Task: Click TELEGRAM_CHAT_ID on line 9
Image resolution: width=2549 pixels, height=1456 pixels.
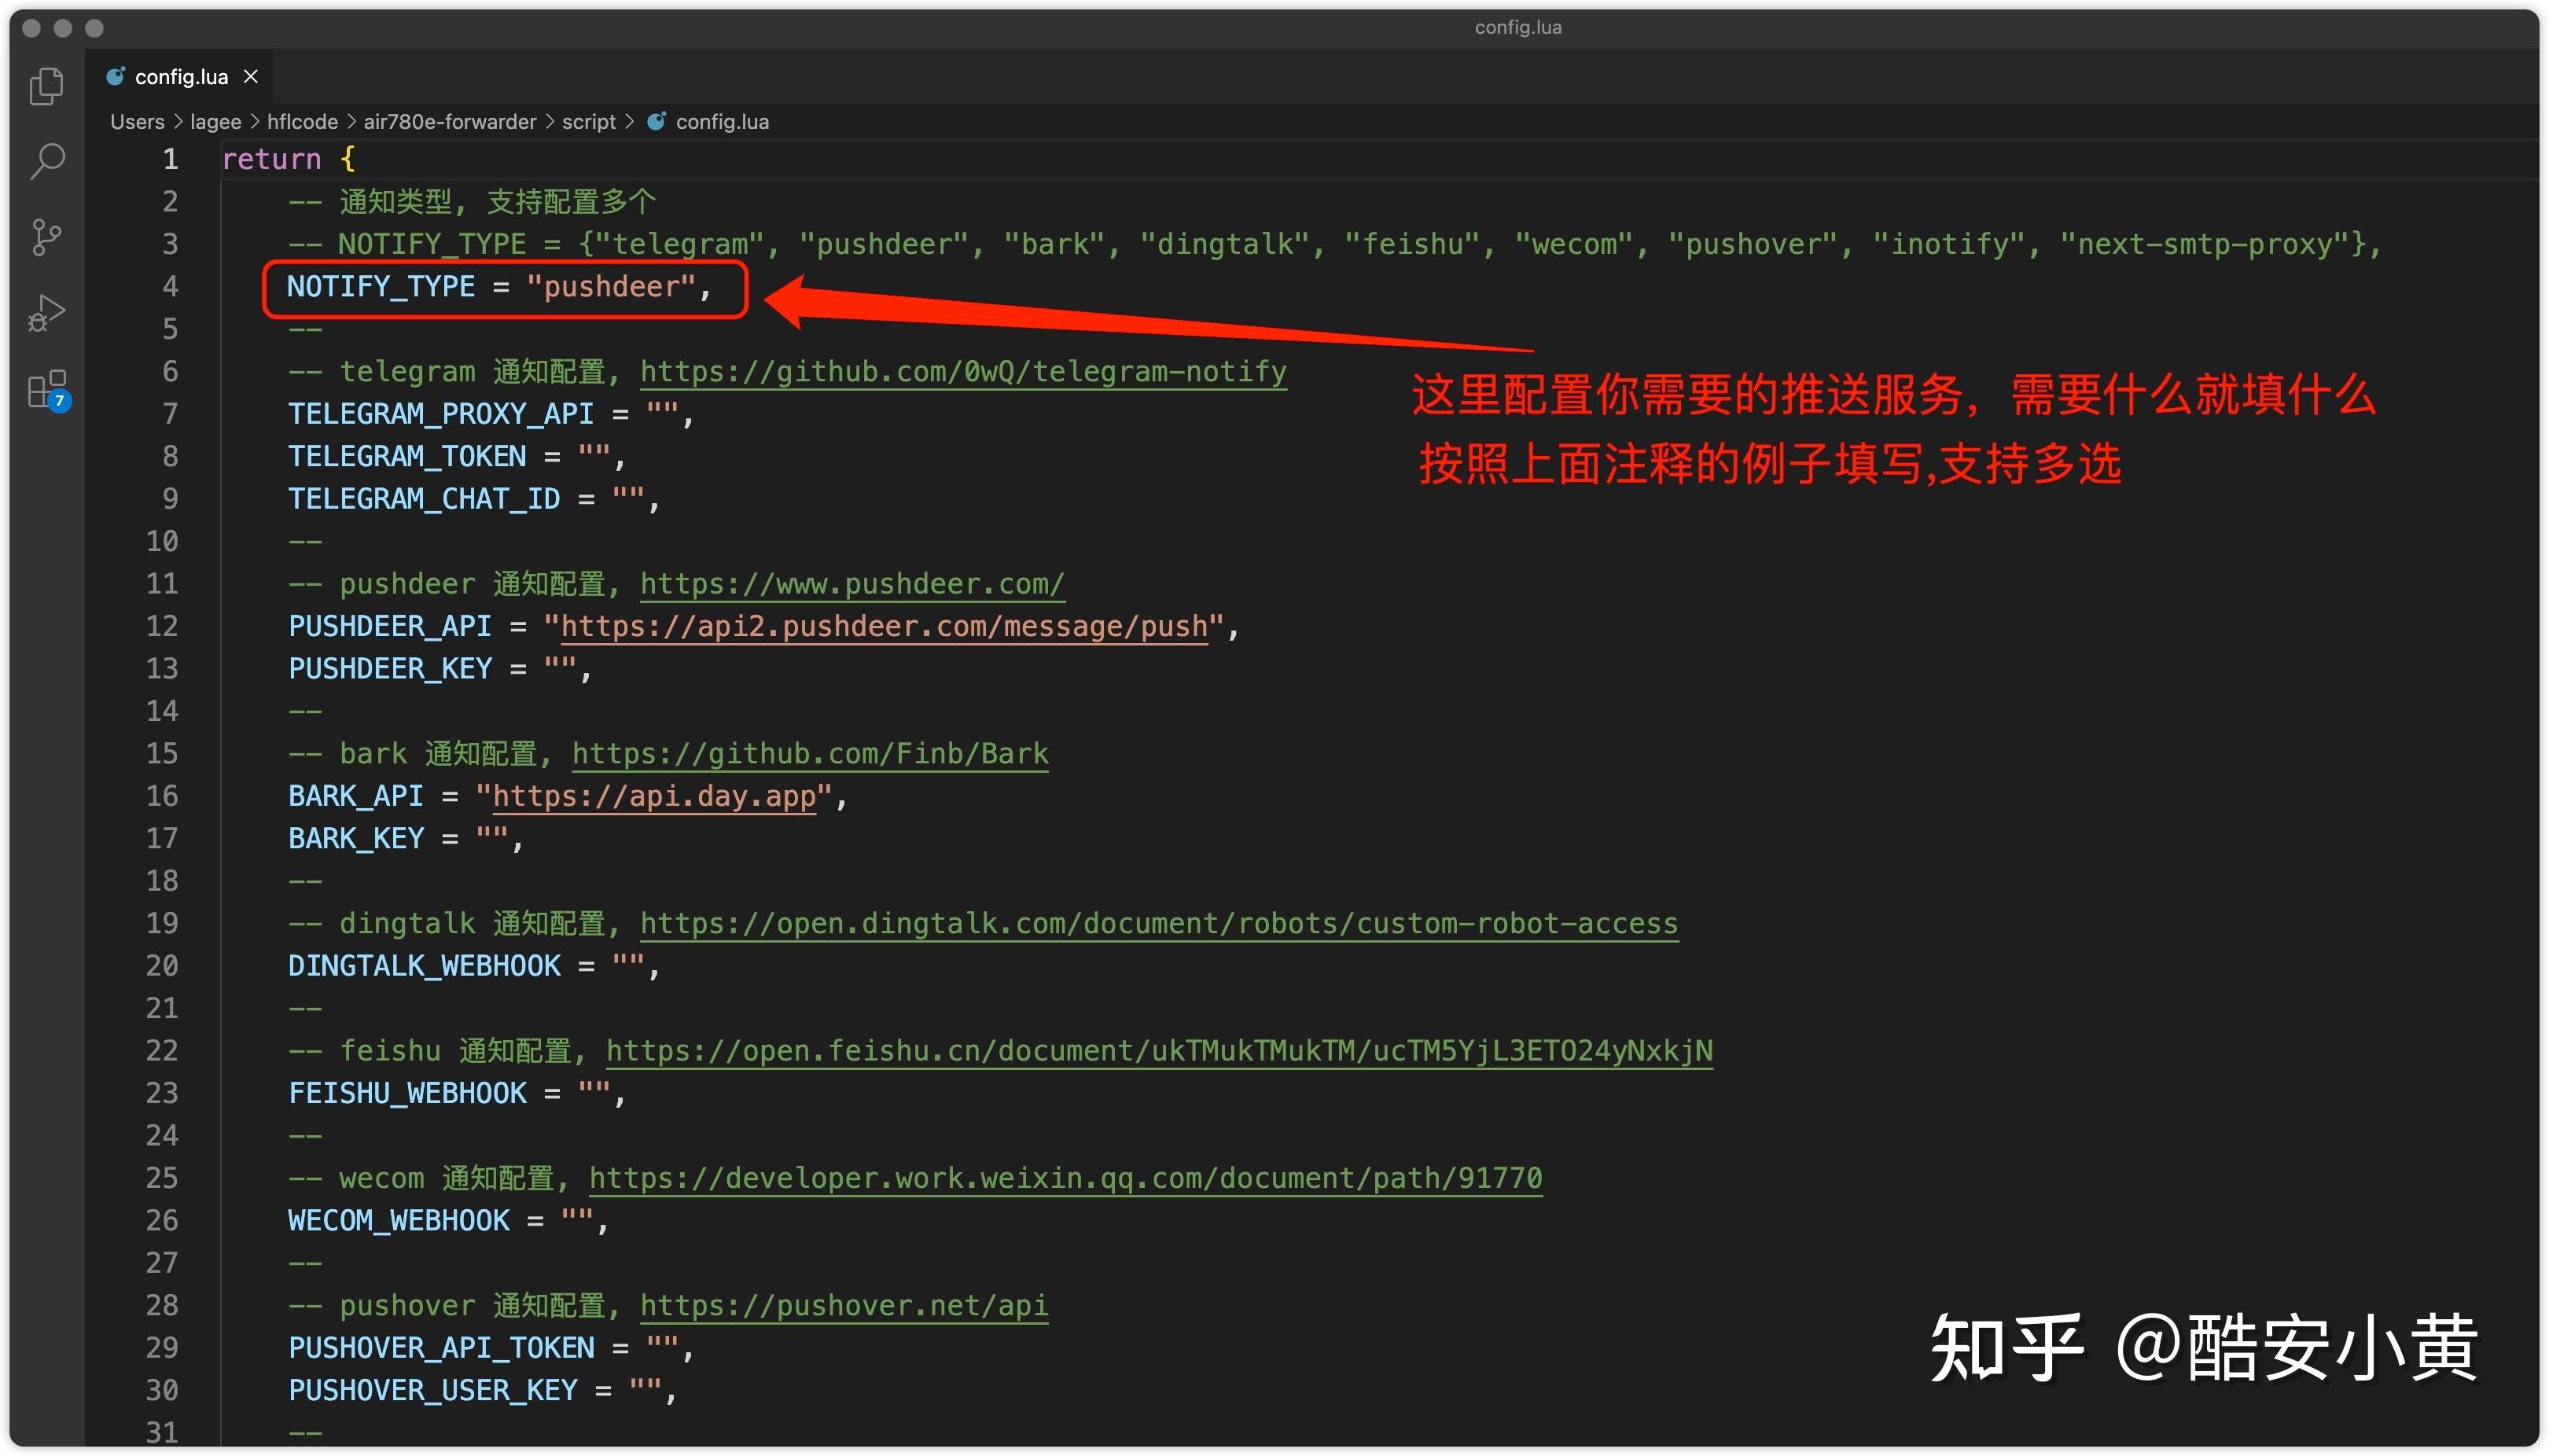Action: click(424, 499)
